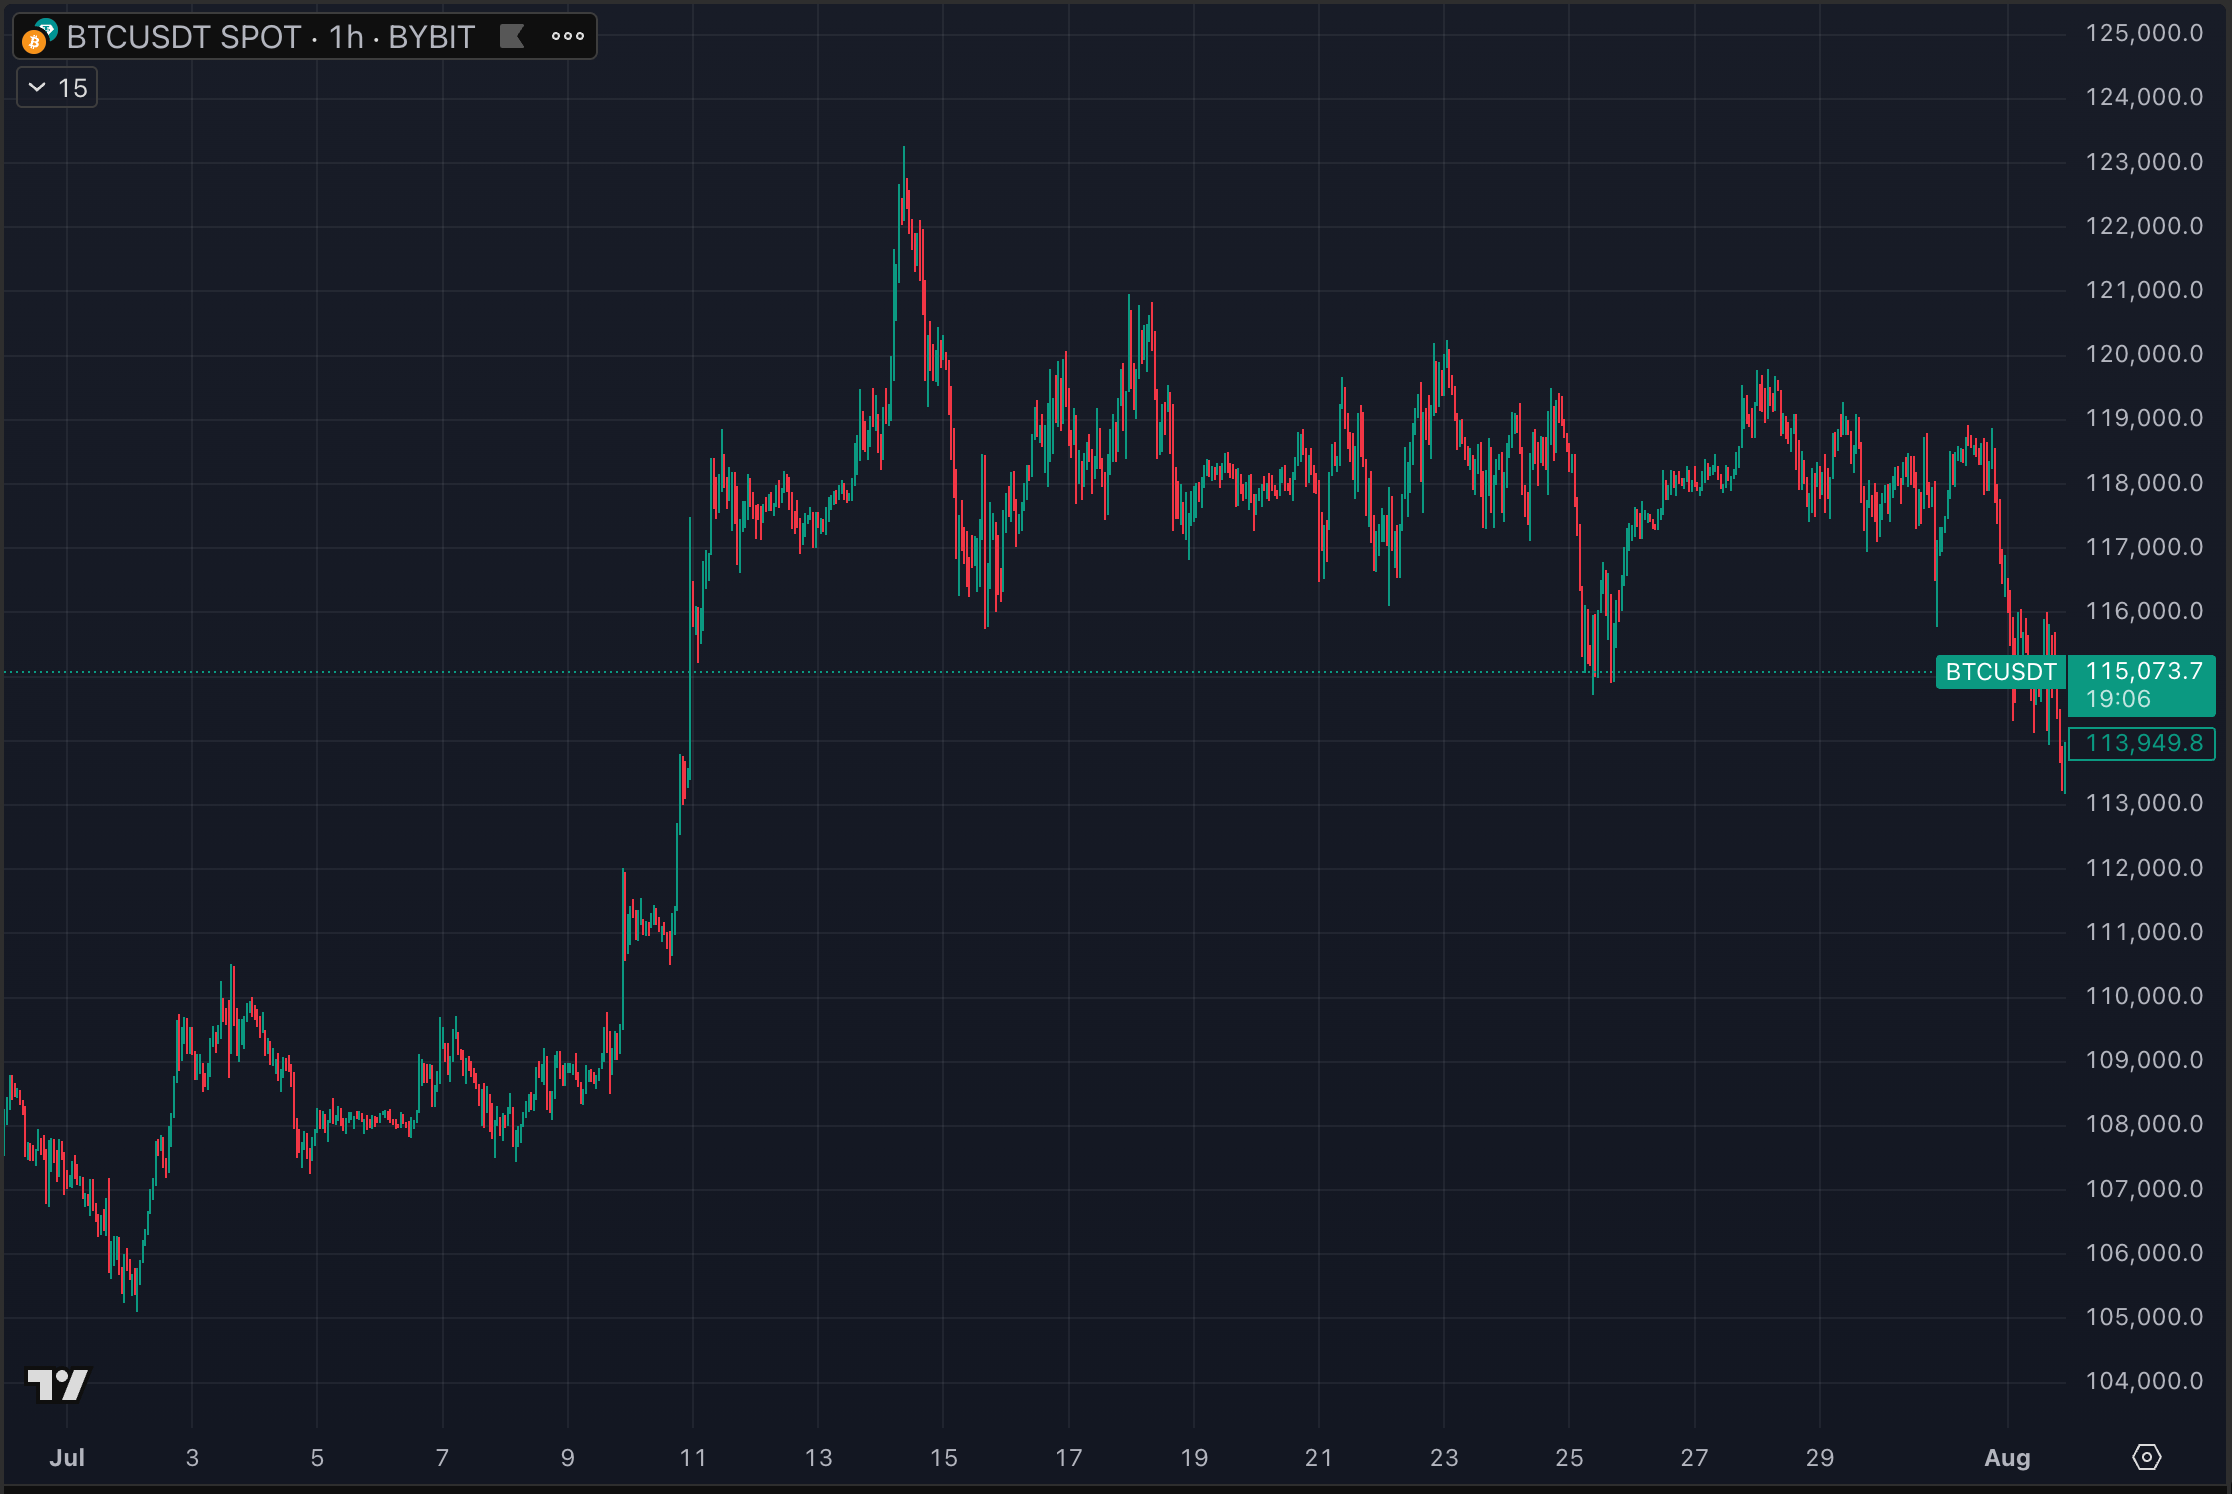
Task: Click the Aug label on time axis
Action: pyautogui.click(x=2007, y=1457)
